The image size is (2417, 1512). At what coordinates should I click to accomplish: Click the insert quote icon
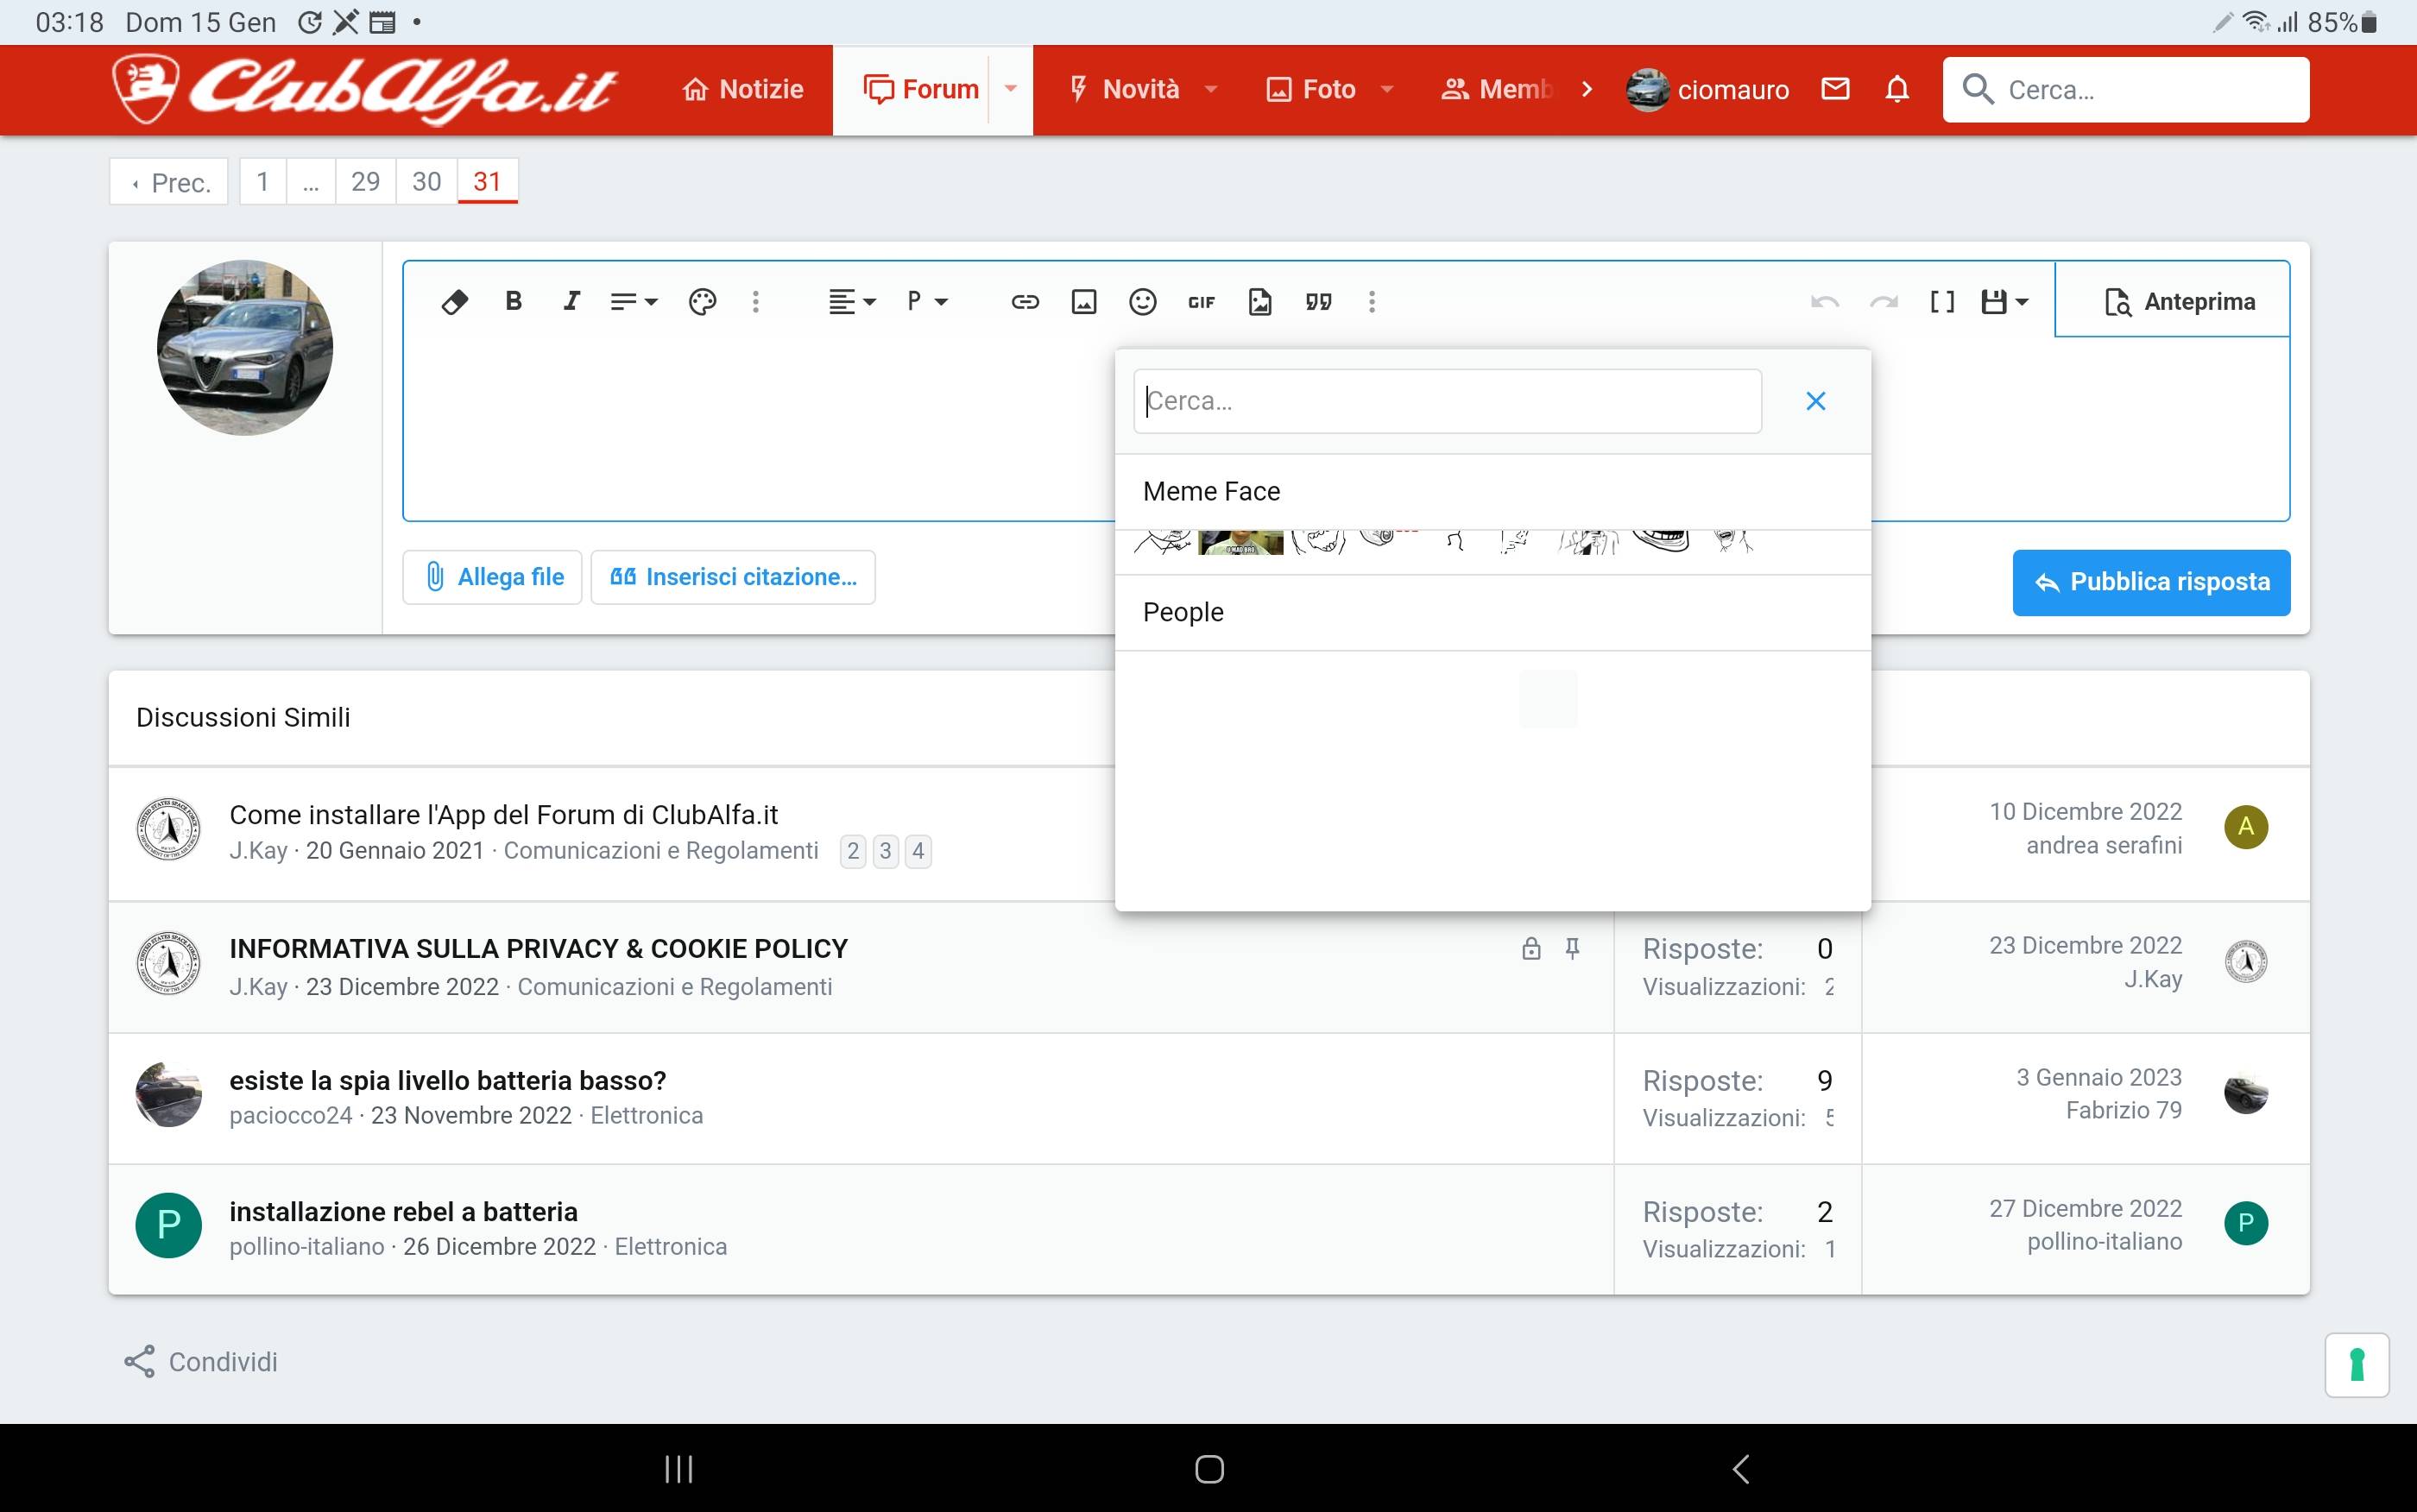(x=1318, y=301)
